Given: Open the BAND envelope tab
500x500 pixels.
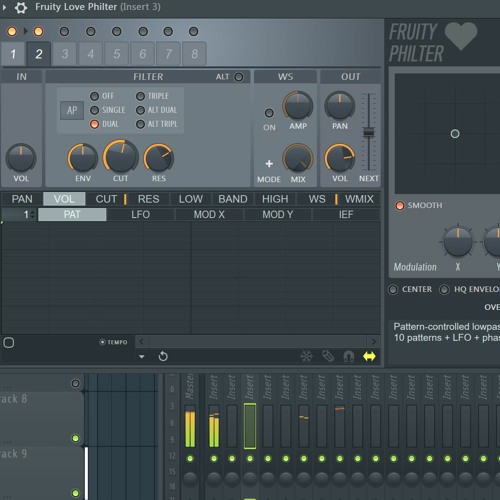Looking at the screenshot, I should [x=233, y=199].
